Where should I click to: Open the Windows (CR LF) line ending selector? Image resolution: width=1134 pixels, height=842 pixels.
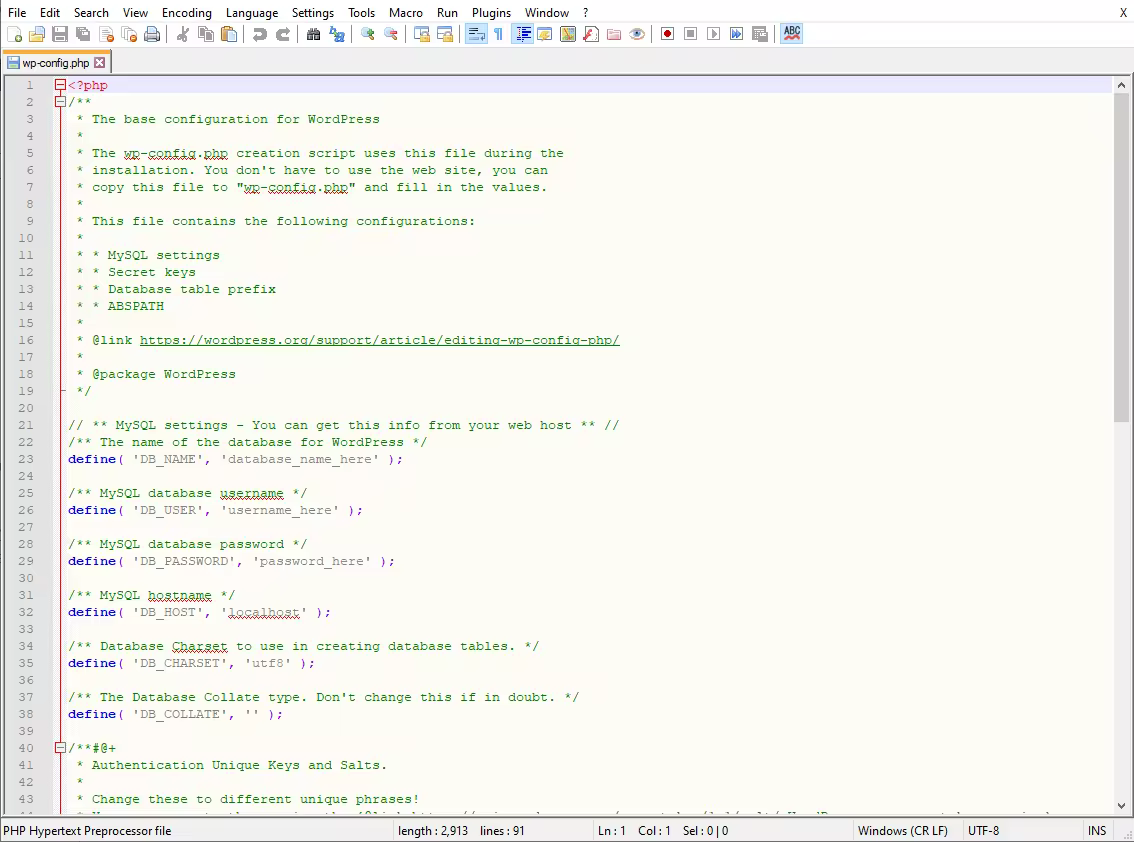(x=903, y=830)
